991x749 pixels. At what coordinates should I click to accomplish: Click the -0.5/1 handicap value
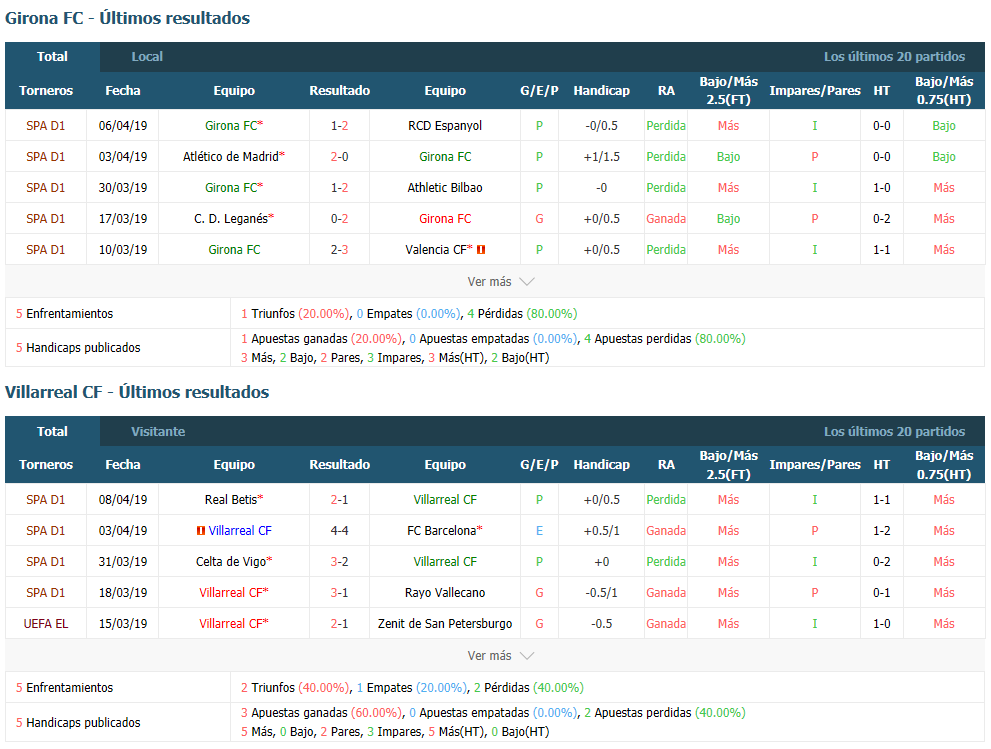pos(602,592)
